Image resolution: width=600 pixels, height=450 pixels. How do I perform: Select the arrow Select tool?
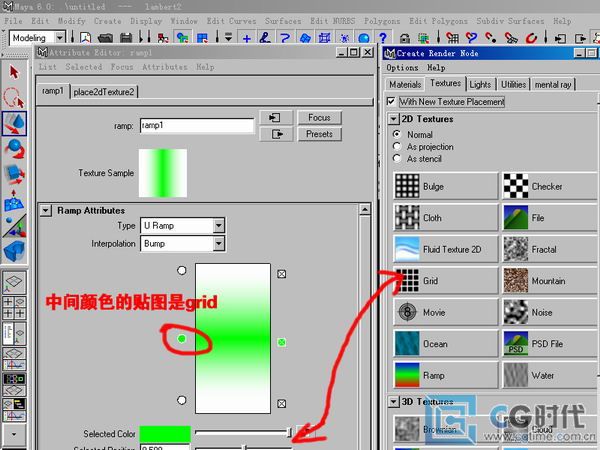14,72
